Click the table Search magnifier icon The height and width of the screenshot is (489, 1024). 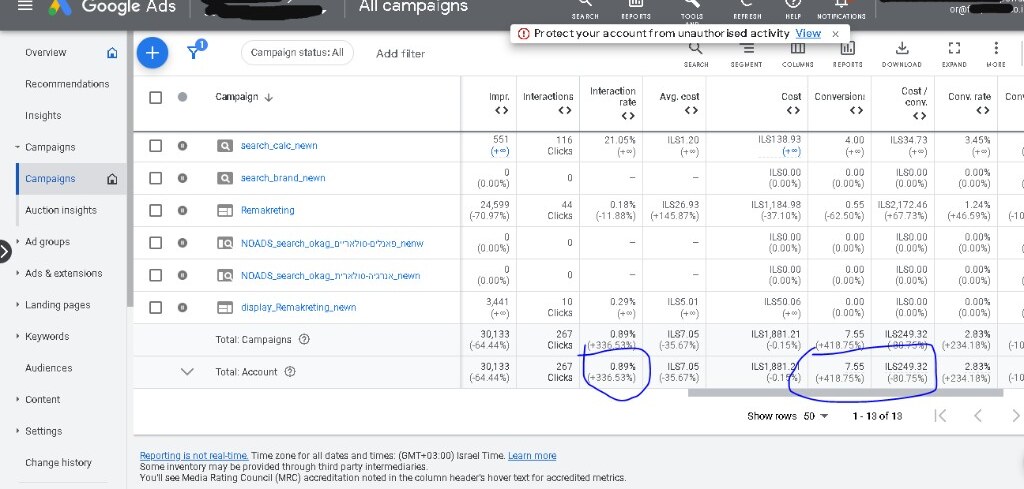pyautogui.click(x=696, y=48)
